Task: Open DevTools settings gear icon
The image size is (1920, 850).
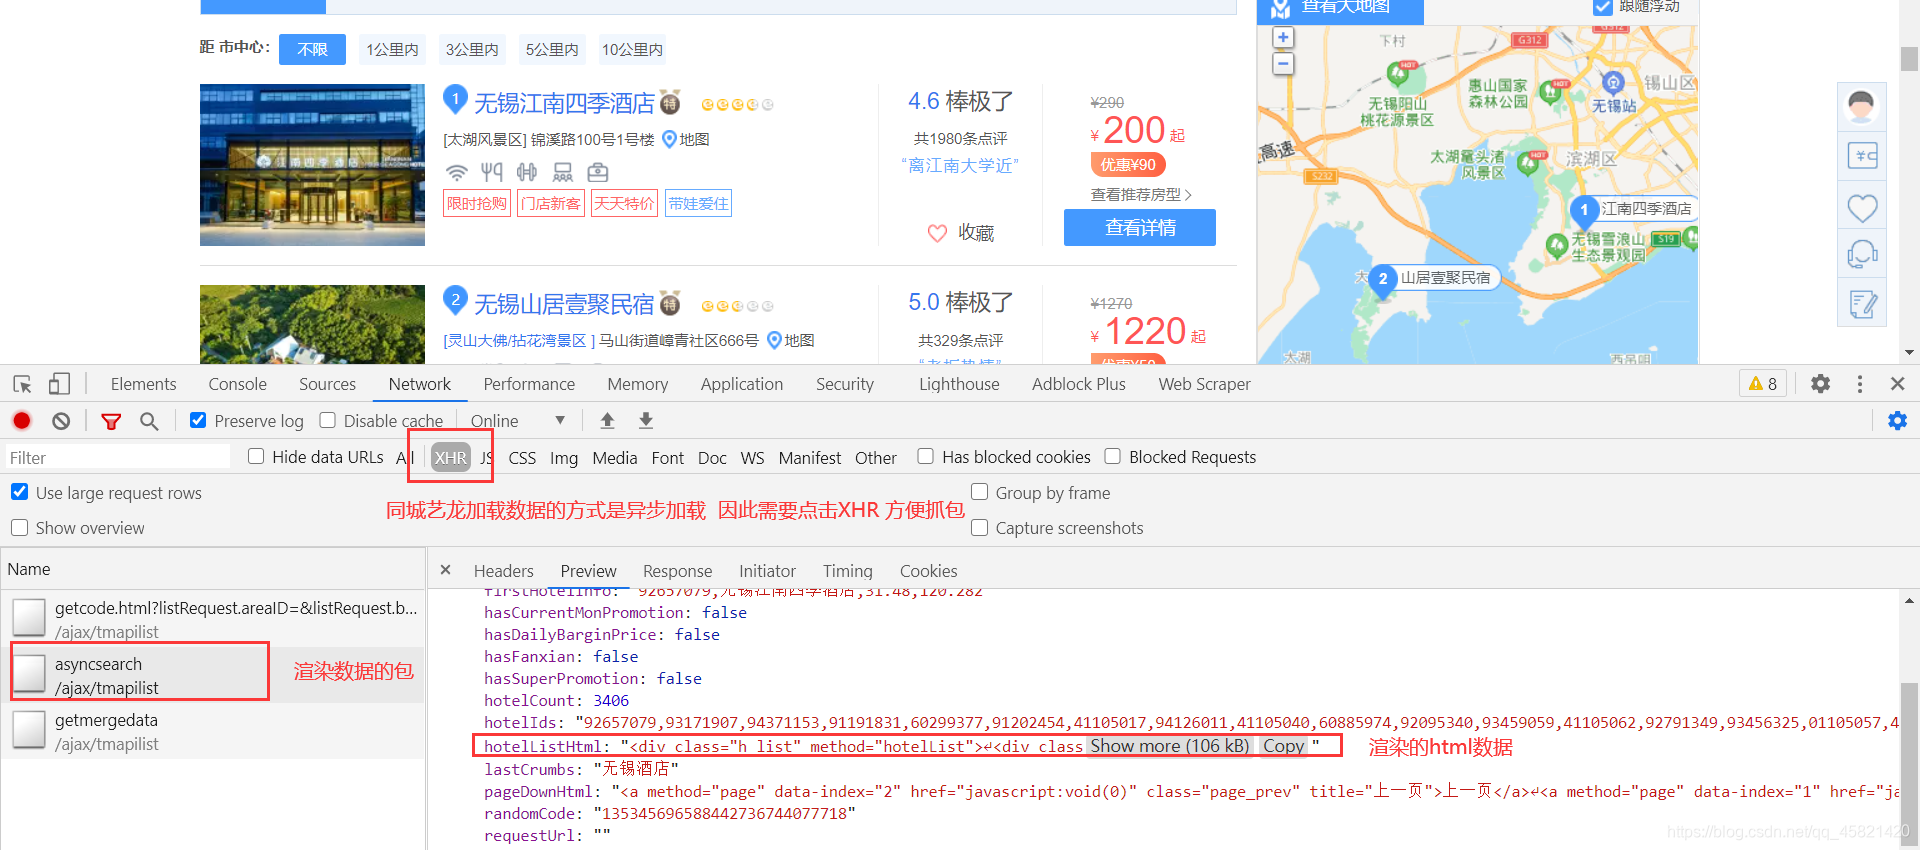Action: [x=1821, y=384]
